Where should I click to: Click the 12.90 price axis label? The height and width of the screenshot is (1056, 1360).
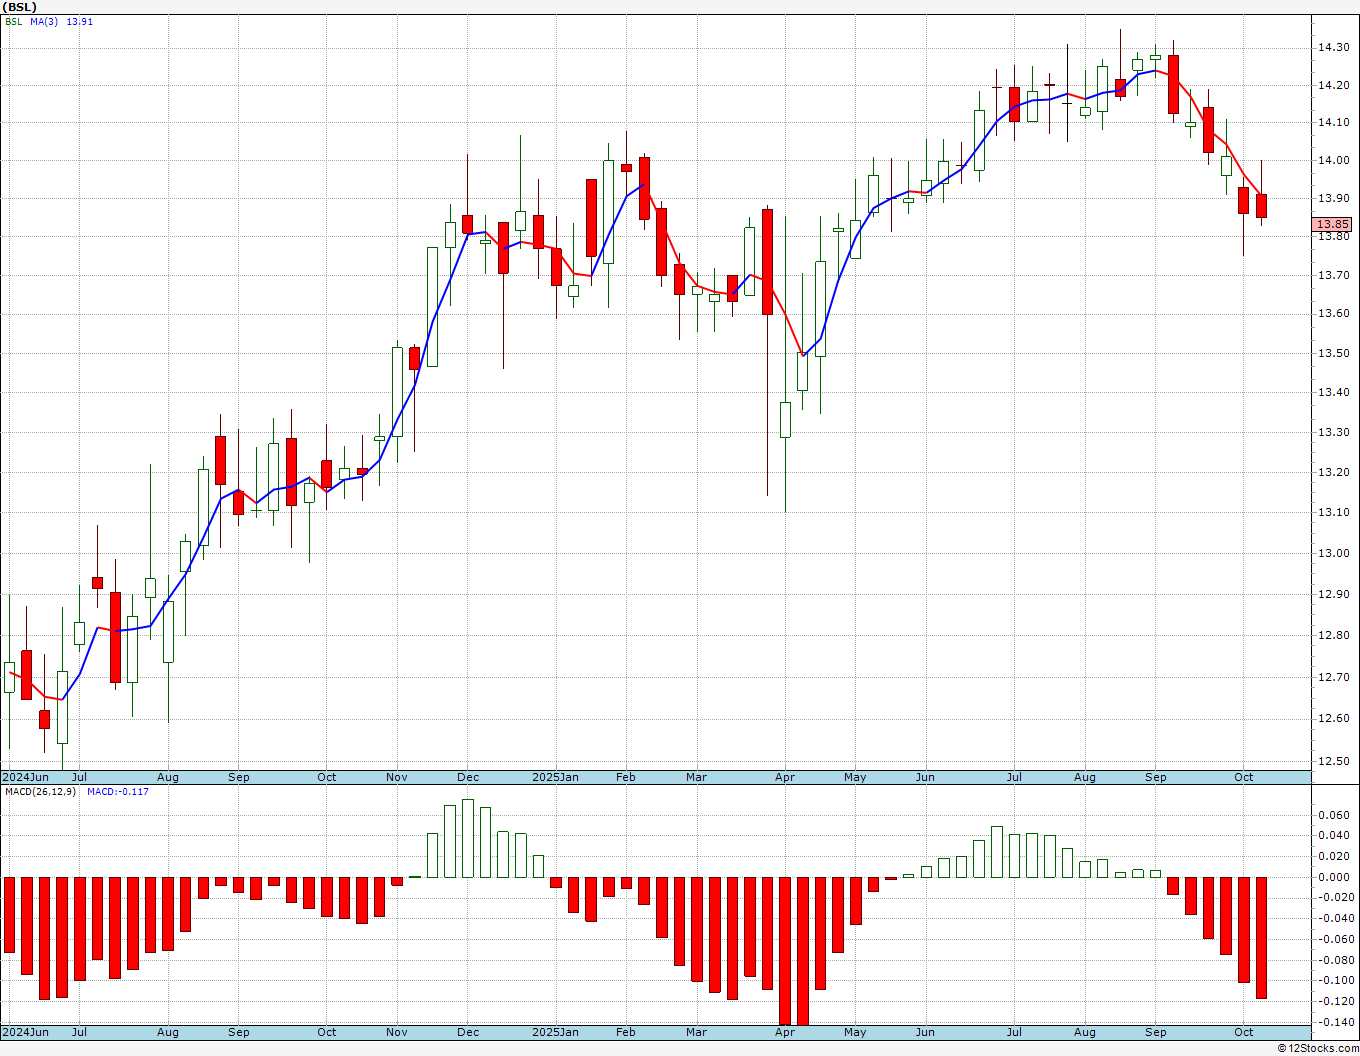1333,594
